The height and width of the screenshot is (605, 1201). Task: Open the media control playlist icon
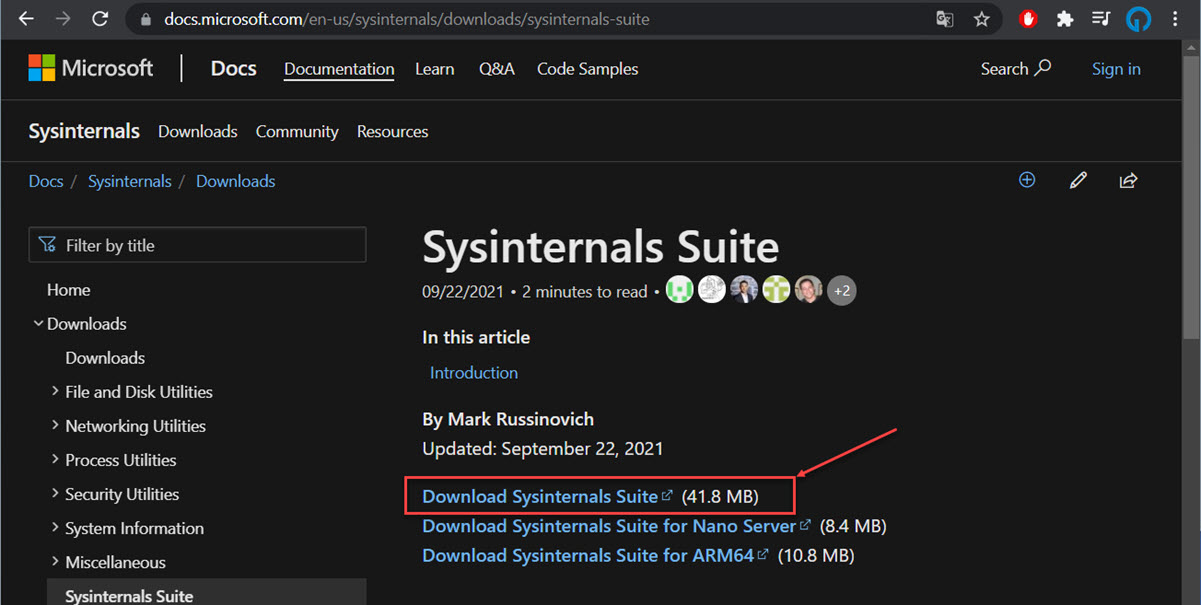[x=1101, y=19]
